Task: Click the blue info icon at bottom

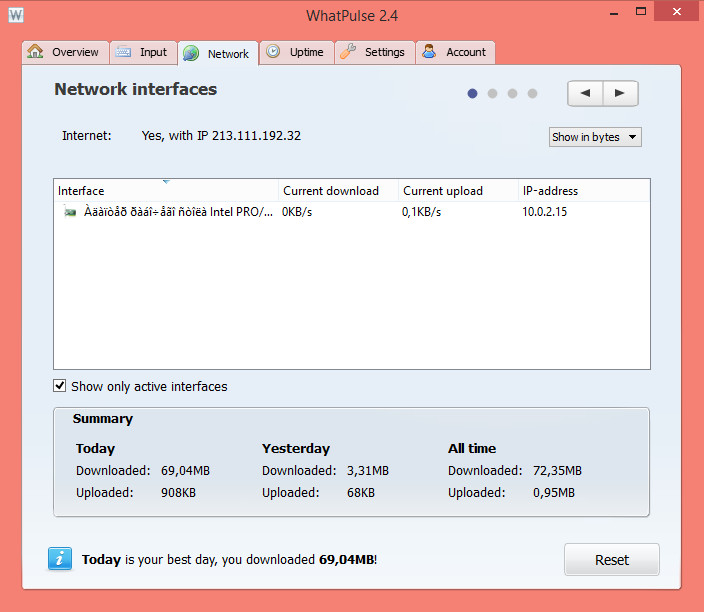Action: pos(60,559)
